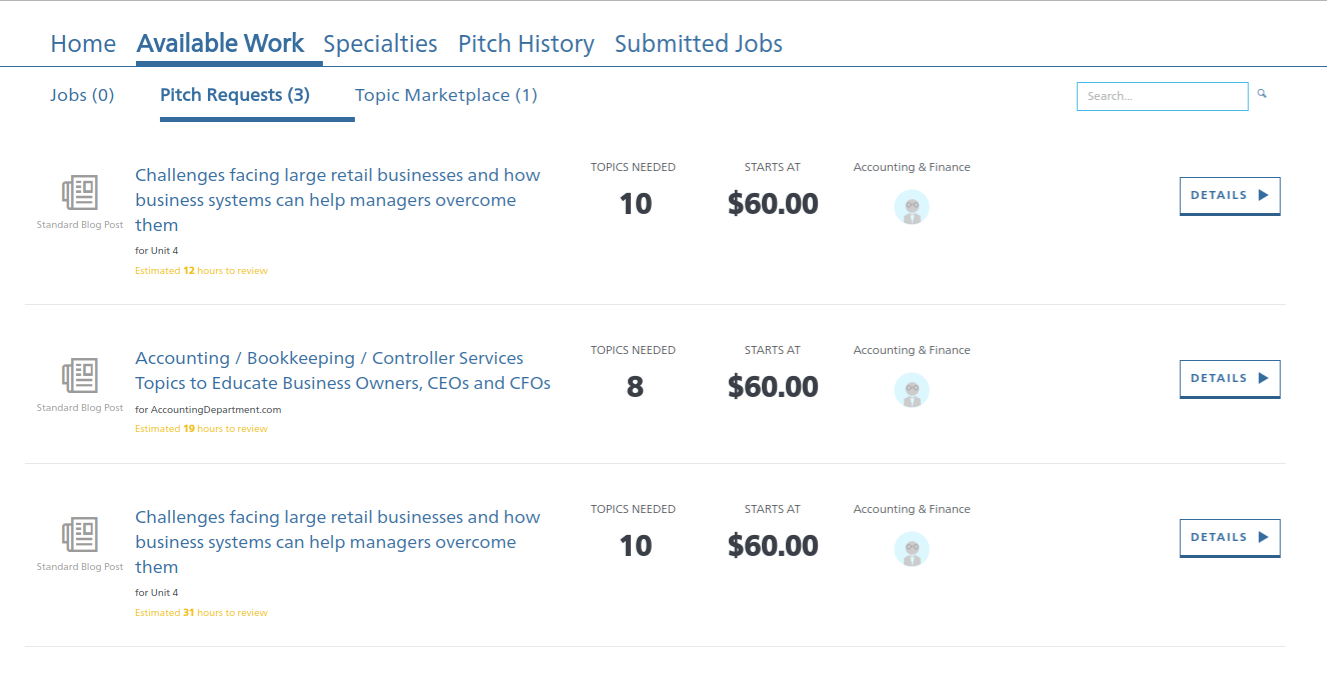Screen dimensions: 1327x675
Task: Go to the Home tab
Action: [83, 44]
